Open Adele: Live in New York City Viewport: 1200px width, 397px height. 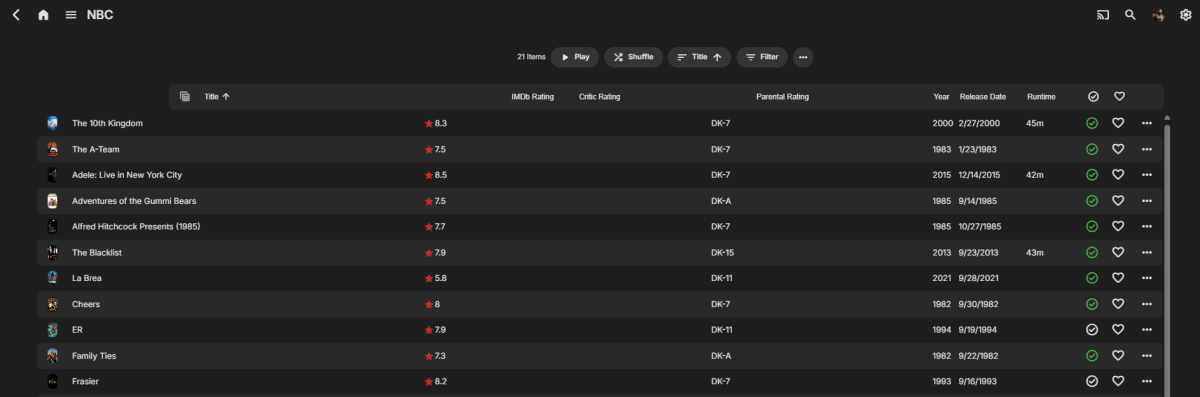click(x=127, y=175)
